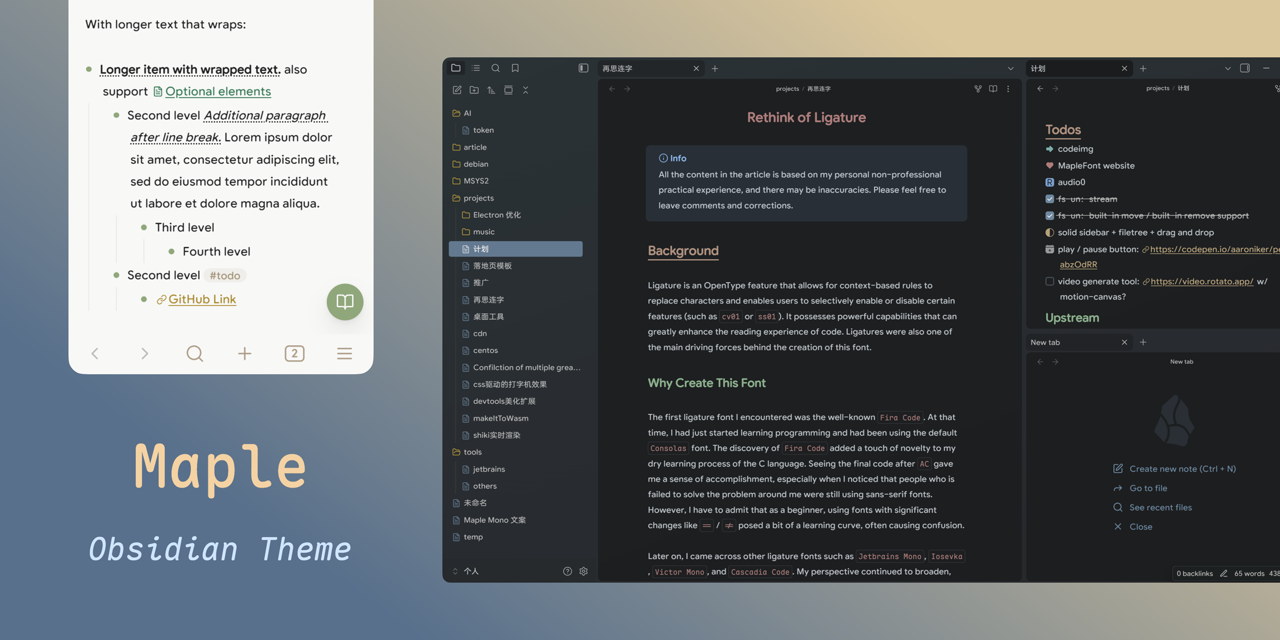Click projects breadcrumb in main pane

(x=787, y=89)
